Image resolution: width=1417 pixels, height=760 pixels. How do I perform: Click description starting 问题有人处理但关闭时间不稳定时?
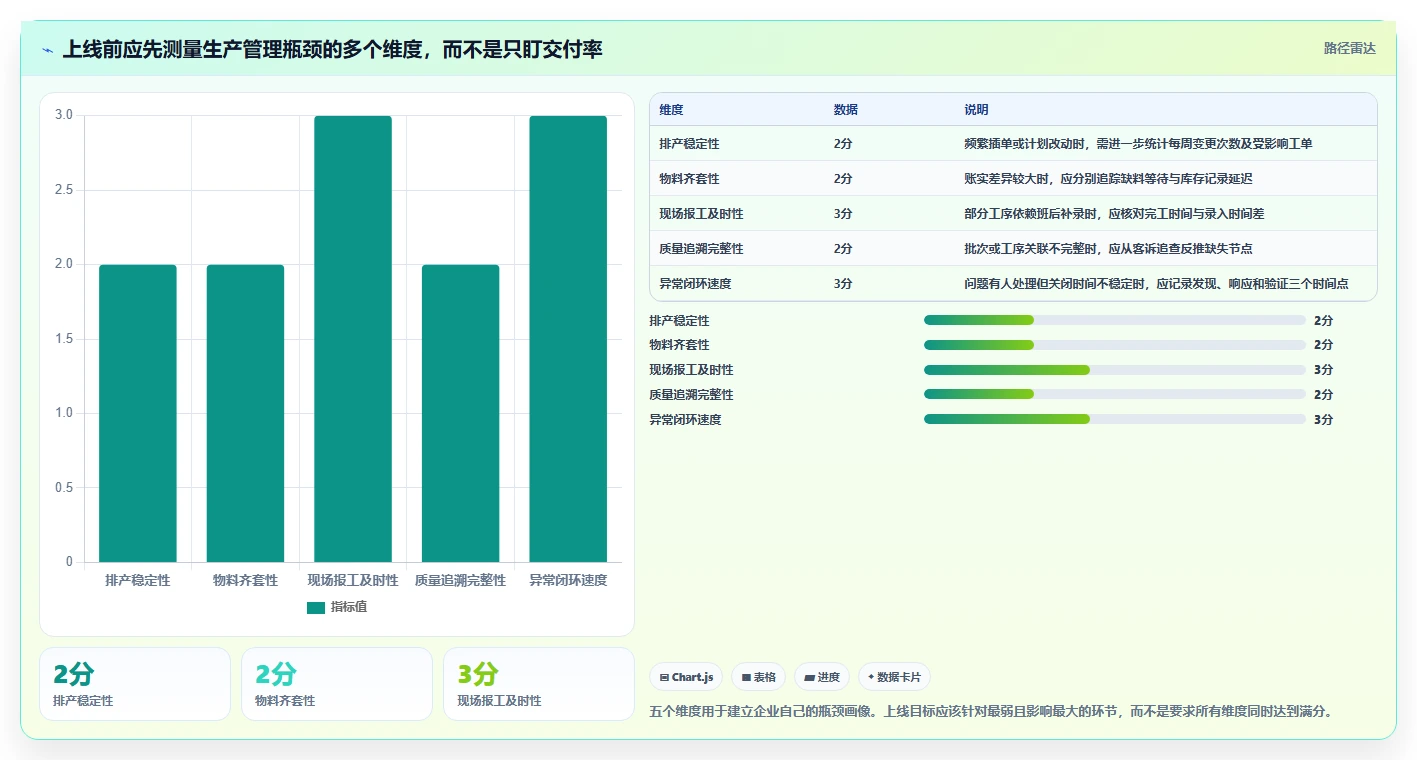(1156, 284)
